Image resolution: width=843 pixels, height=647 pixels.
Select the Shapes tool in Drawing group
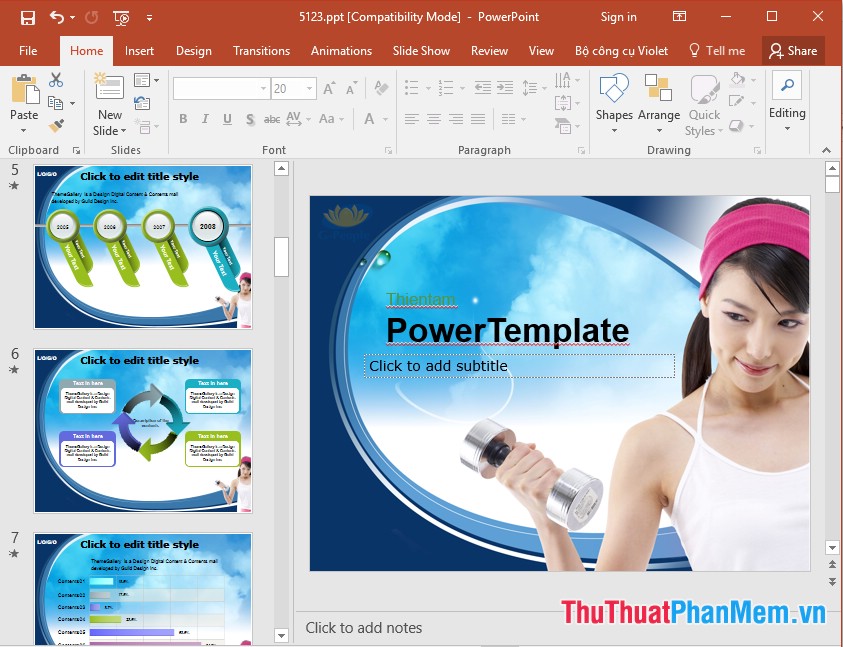click(x=613, y=100)
